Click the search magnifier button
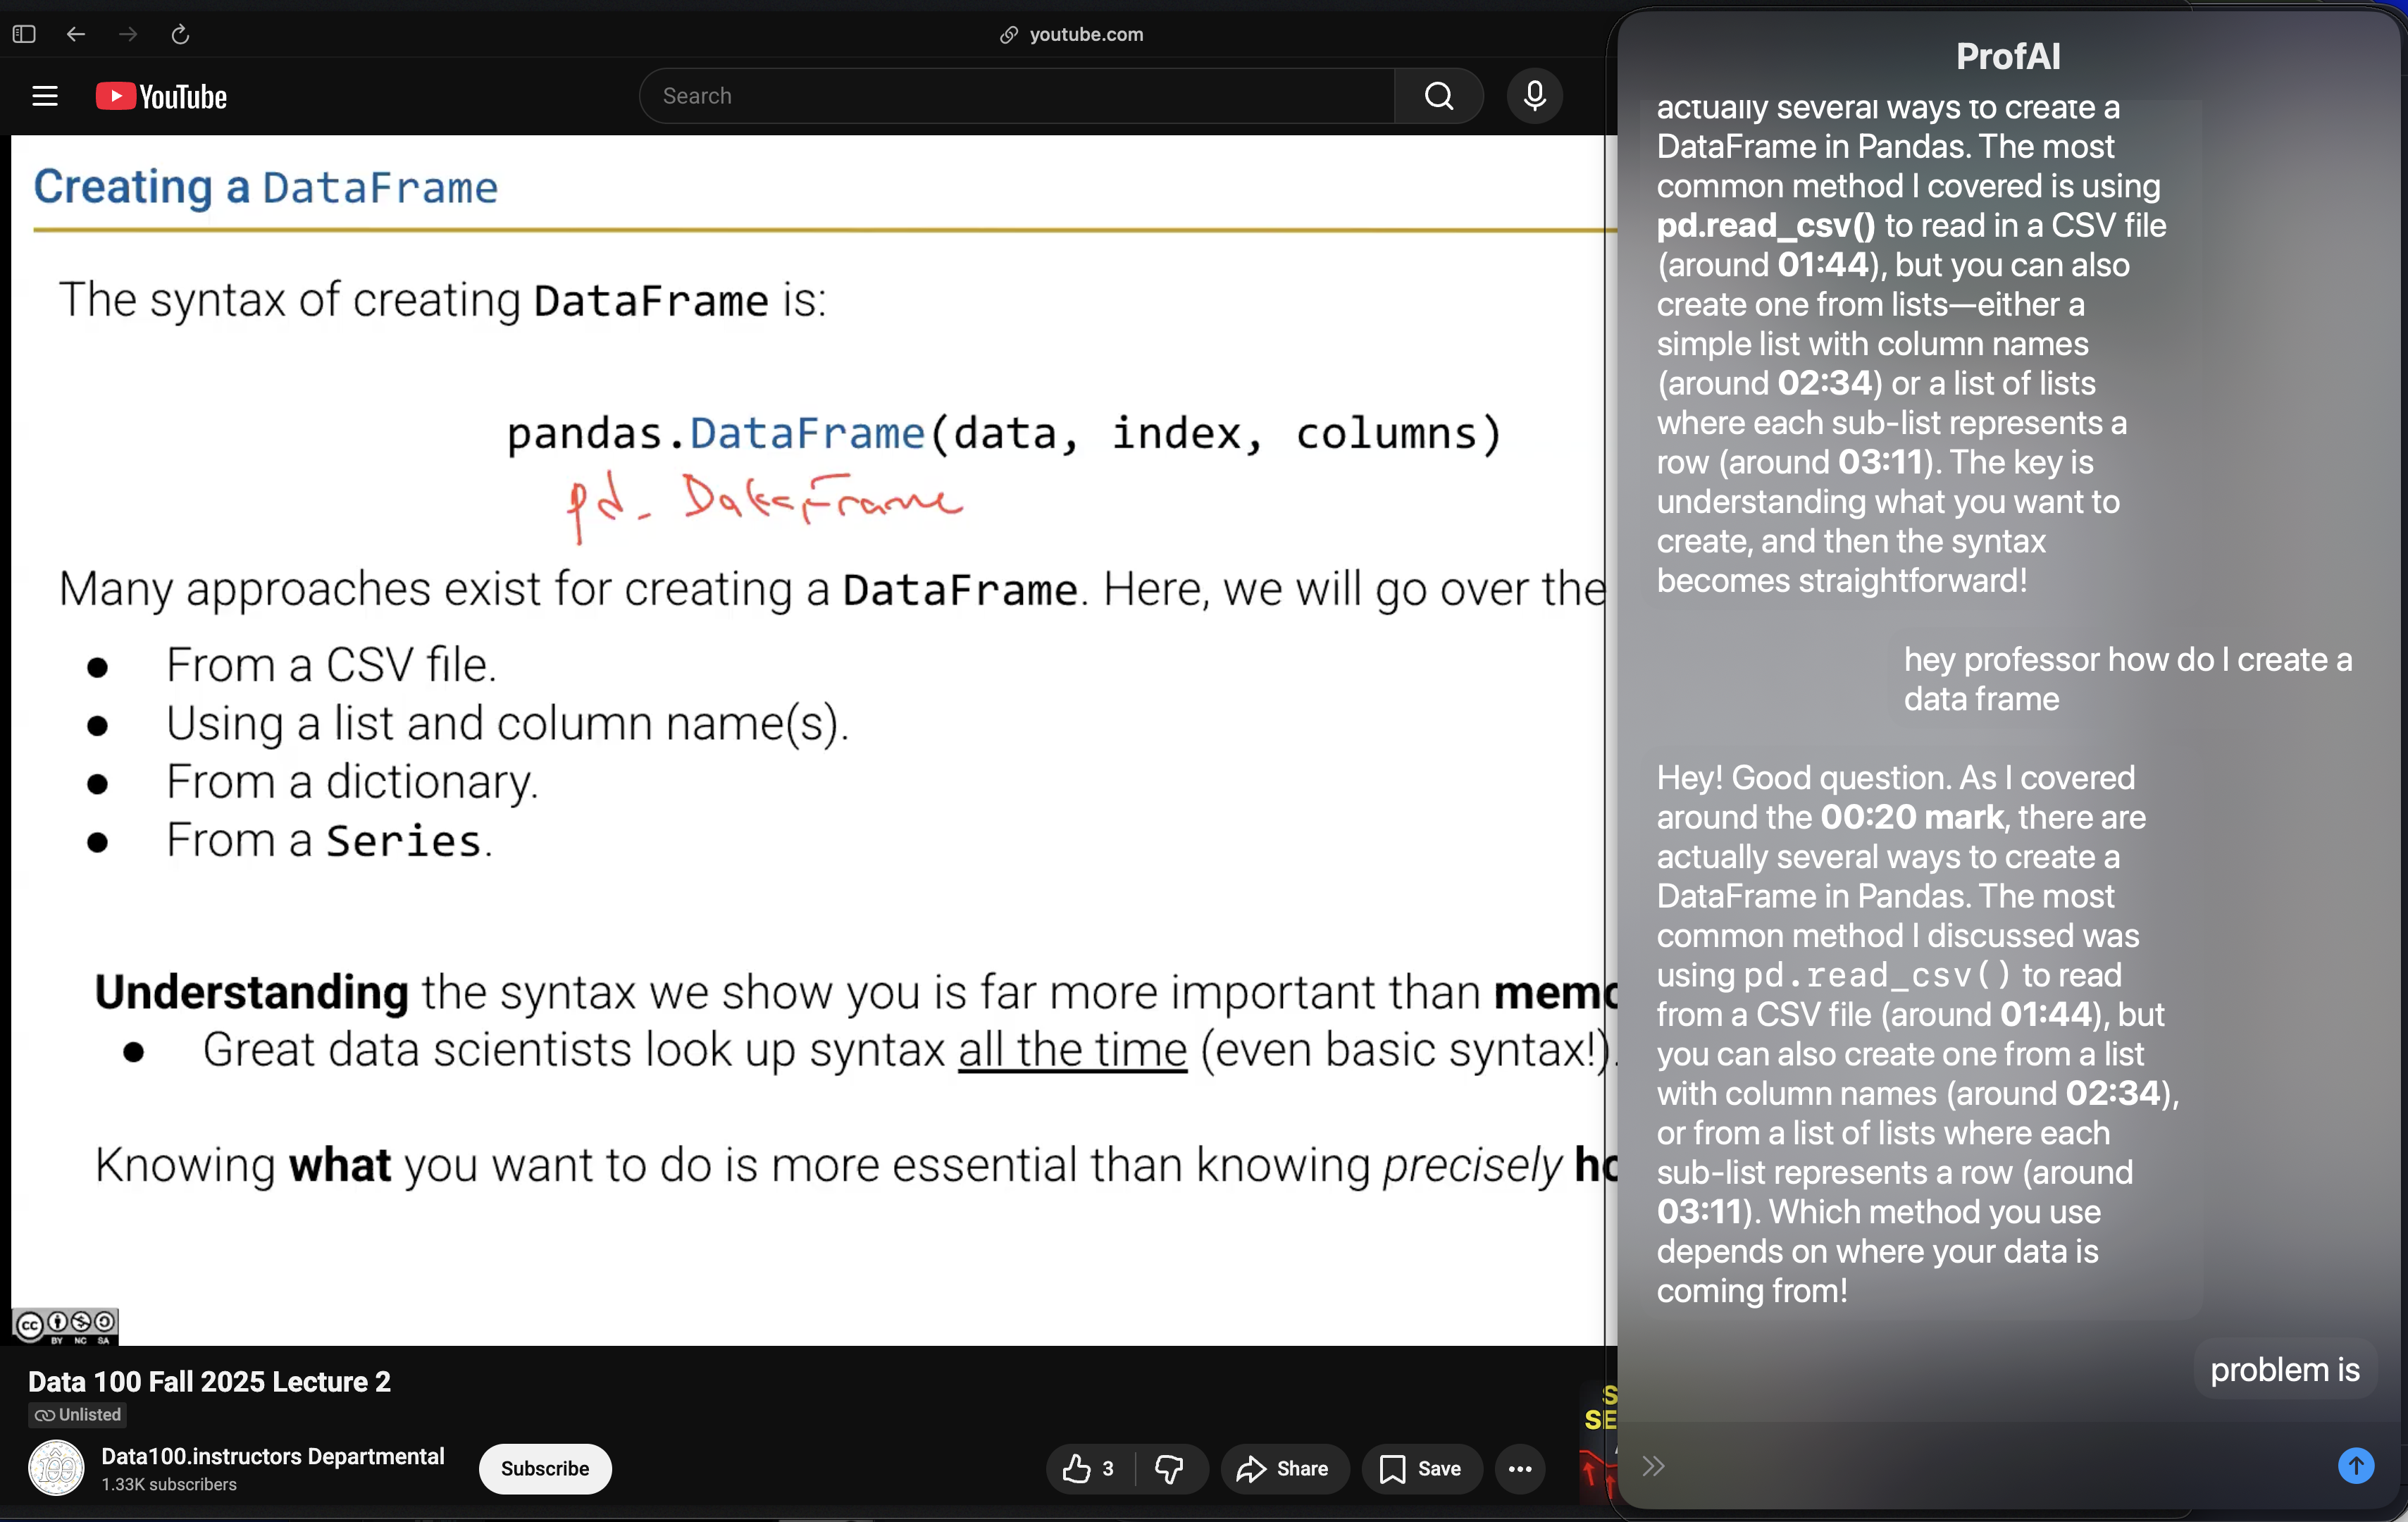The height and width of the screenshot is (1522, 2408). point(1438,96)
